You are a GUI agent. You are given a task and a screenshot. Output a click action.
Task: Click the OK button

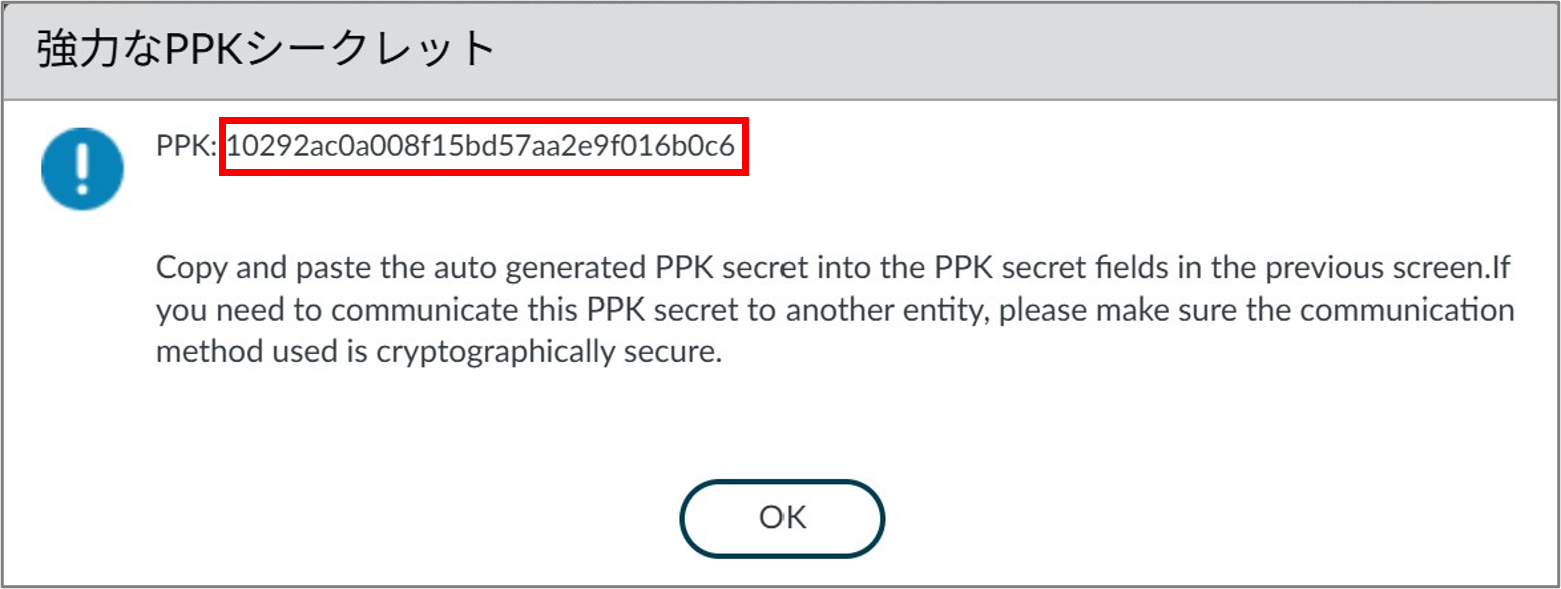click(782, 518)
